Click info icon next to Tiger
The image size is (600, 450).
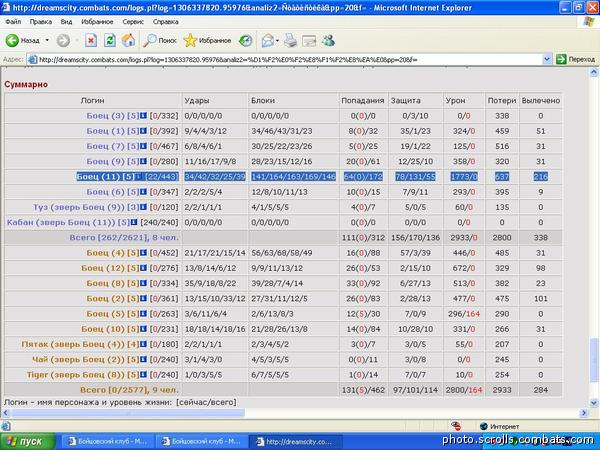[143, 375]
